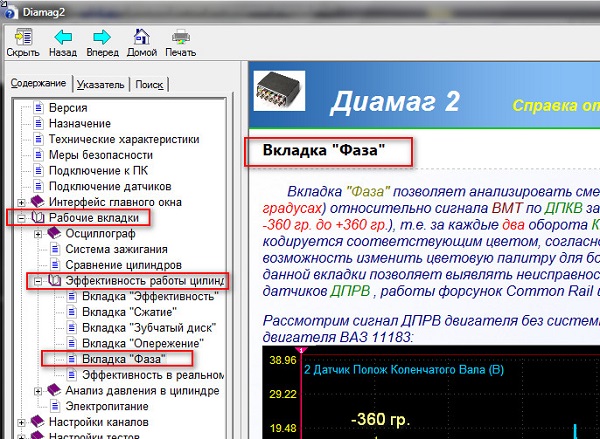The image size is (600, 439).
Task: Click the Вкладка "Сжатие" page icon
Action: pos(72,312)
